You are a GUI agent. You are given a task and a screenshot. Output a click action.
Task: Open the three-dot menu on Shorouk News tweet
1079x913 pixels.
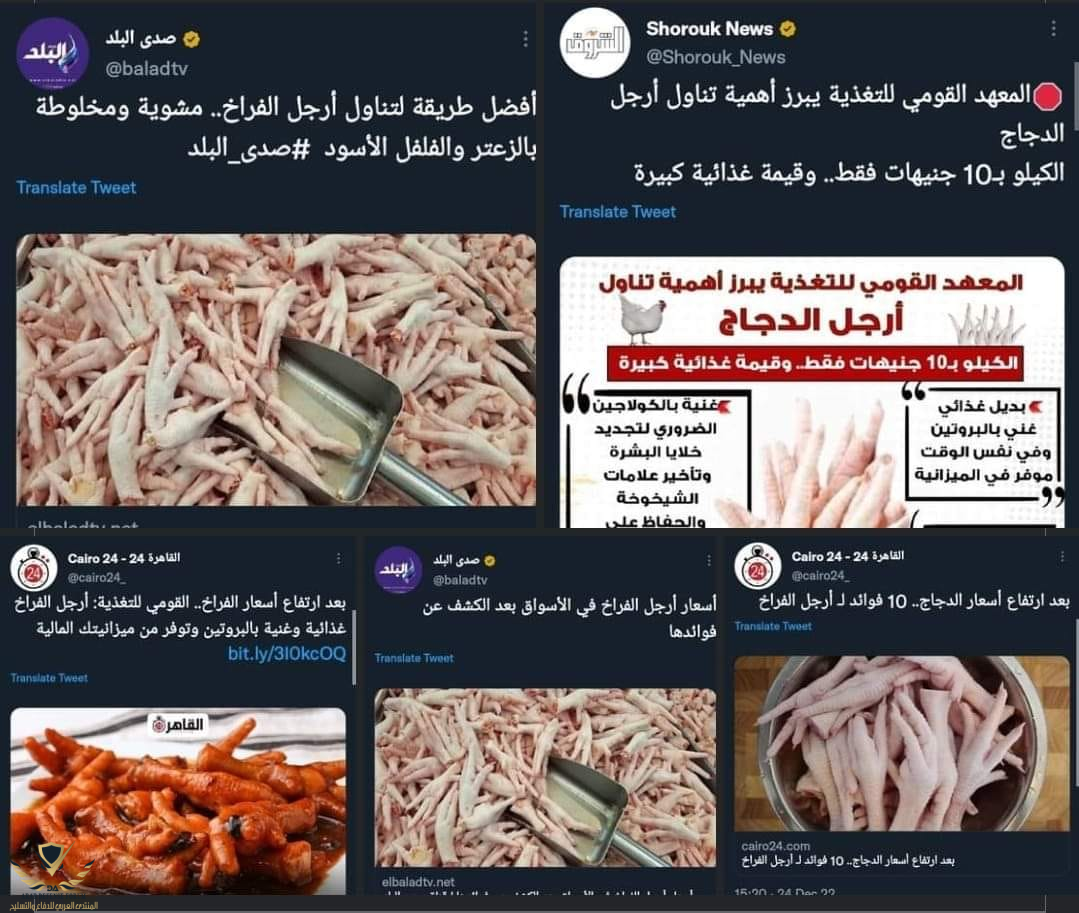[x=1054, y=28]
